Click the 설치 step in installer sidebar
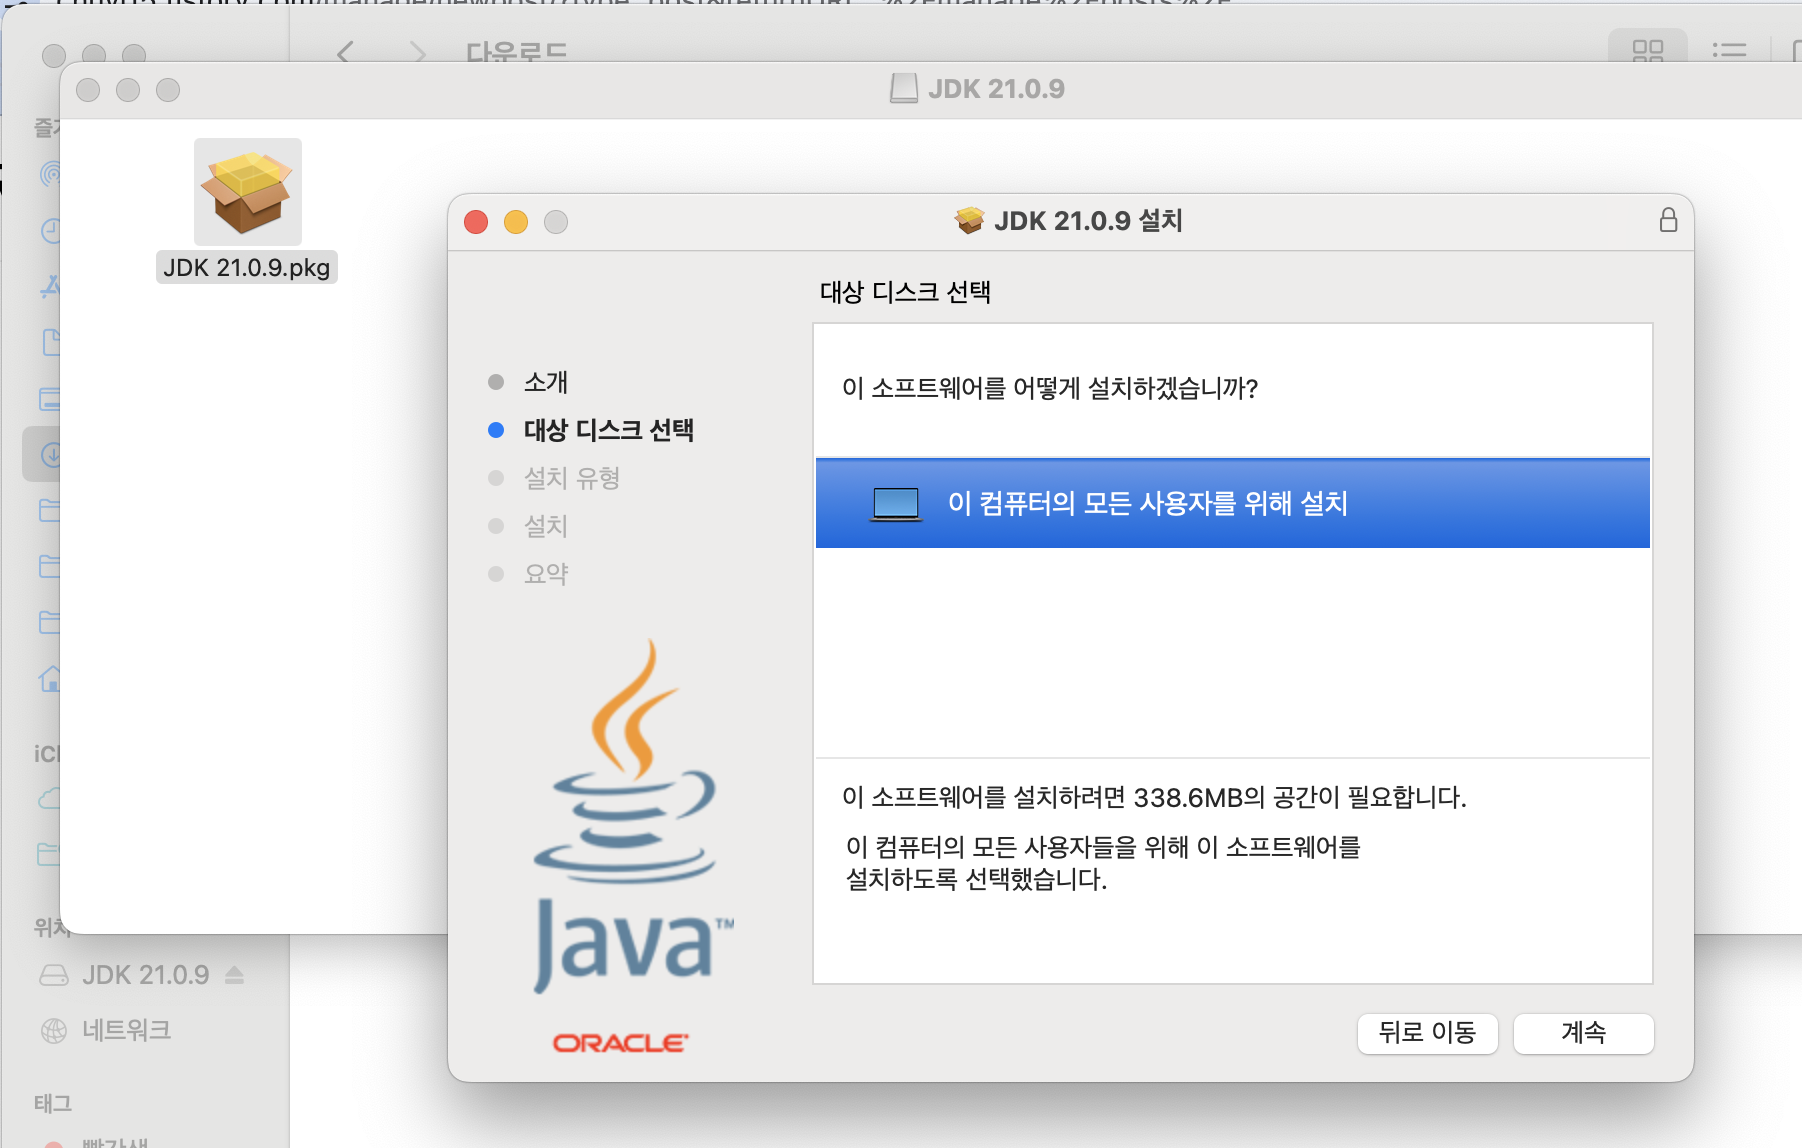1802x1148 pixels. pos(545,526)
